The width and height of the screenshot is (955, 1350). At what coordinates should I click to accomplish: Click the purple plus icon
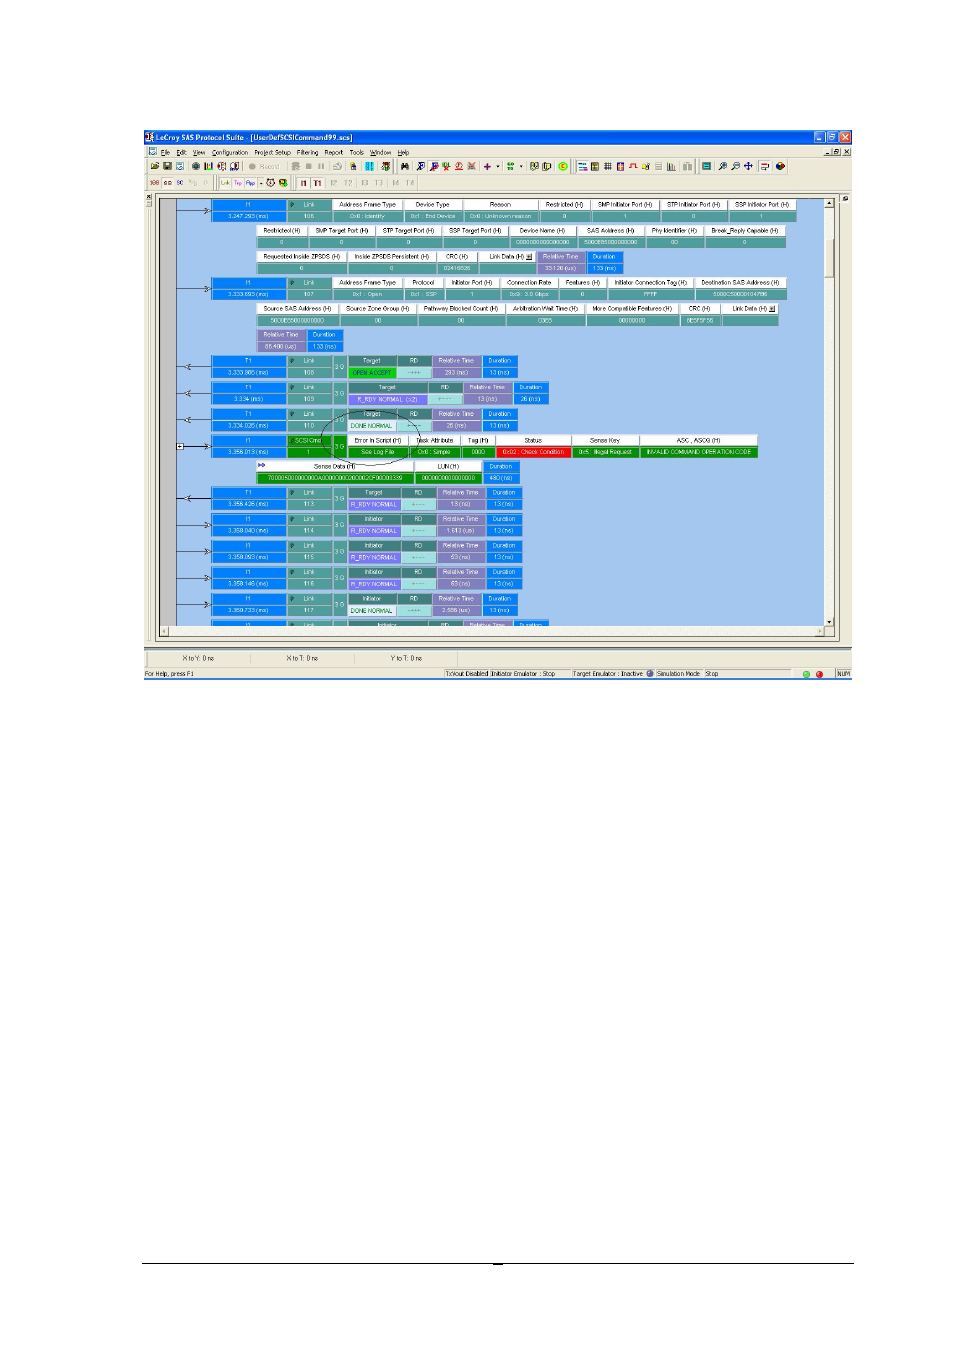(x=487, y=166)
